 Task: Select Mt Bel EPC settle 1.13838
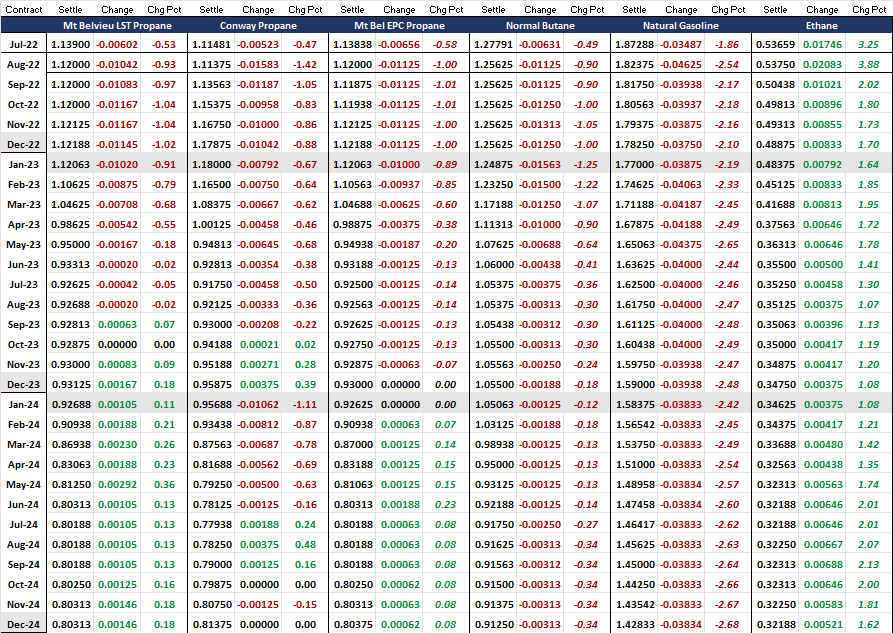(x=353, y=44)
